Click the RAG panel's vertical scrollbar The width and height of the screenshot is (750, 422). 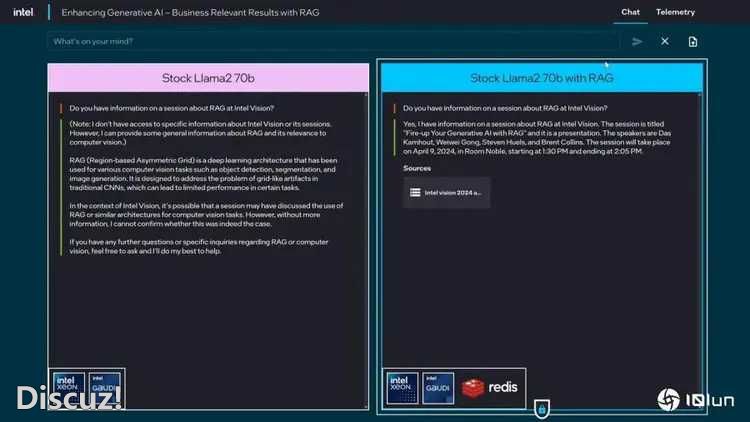tap(700, 250)
